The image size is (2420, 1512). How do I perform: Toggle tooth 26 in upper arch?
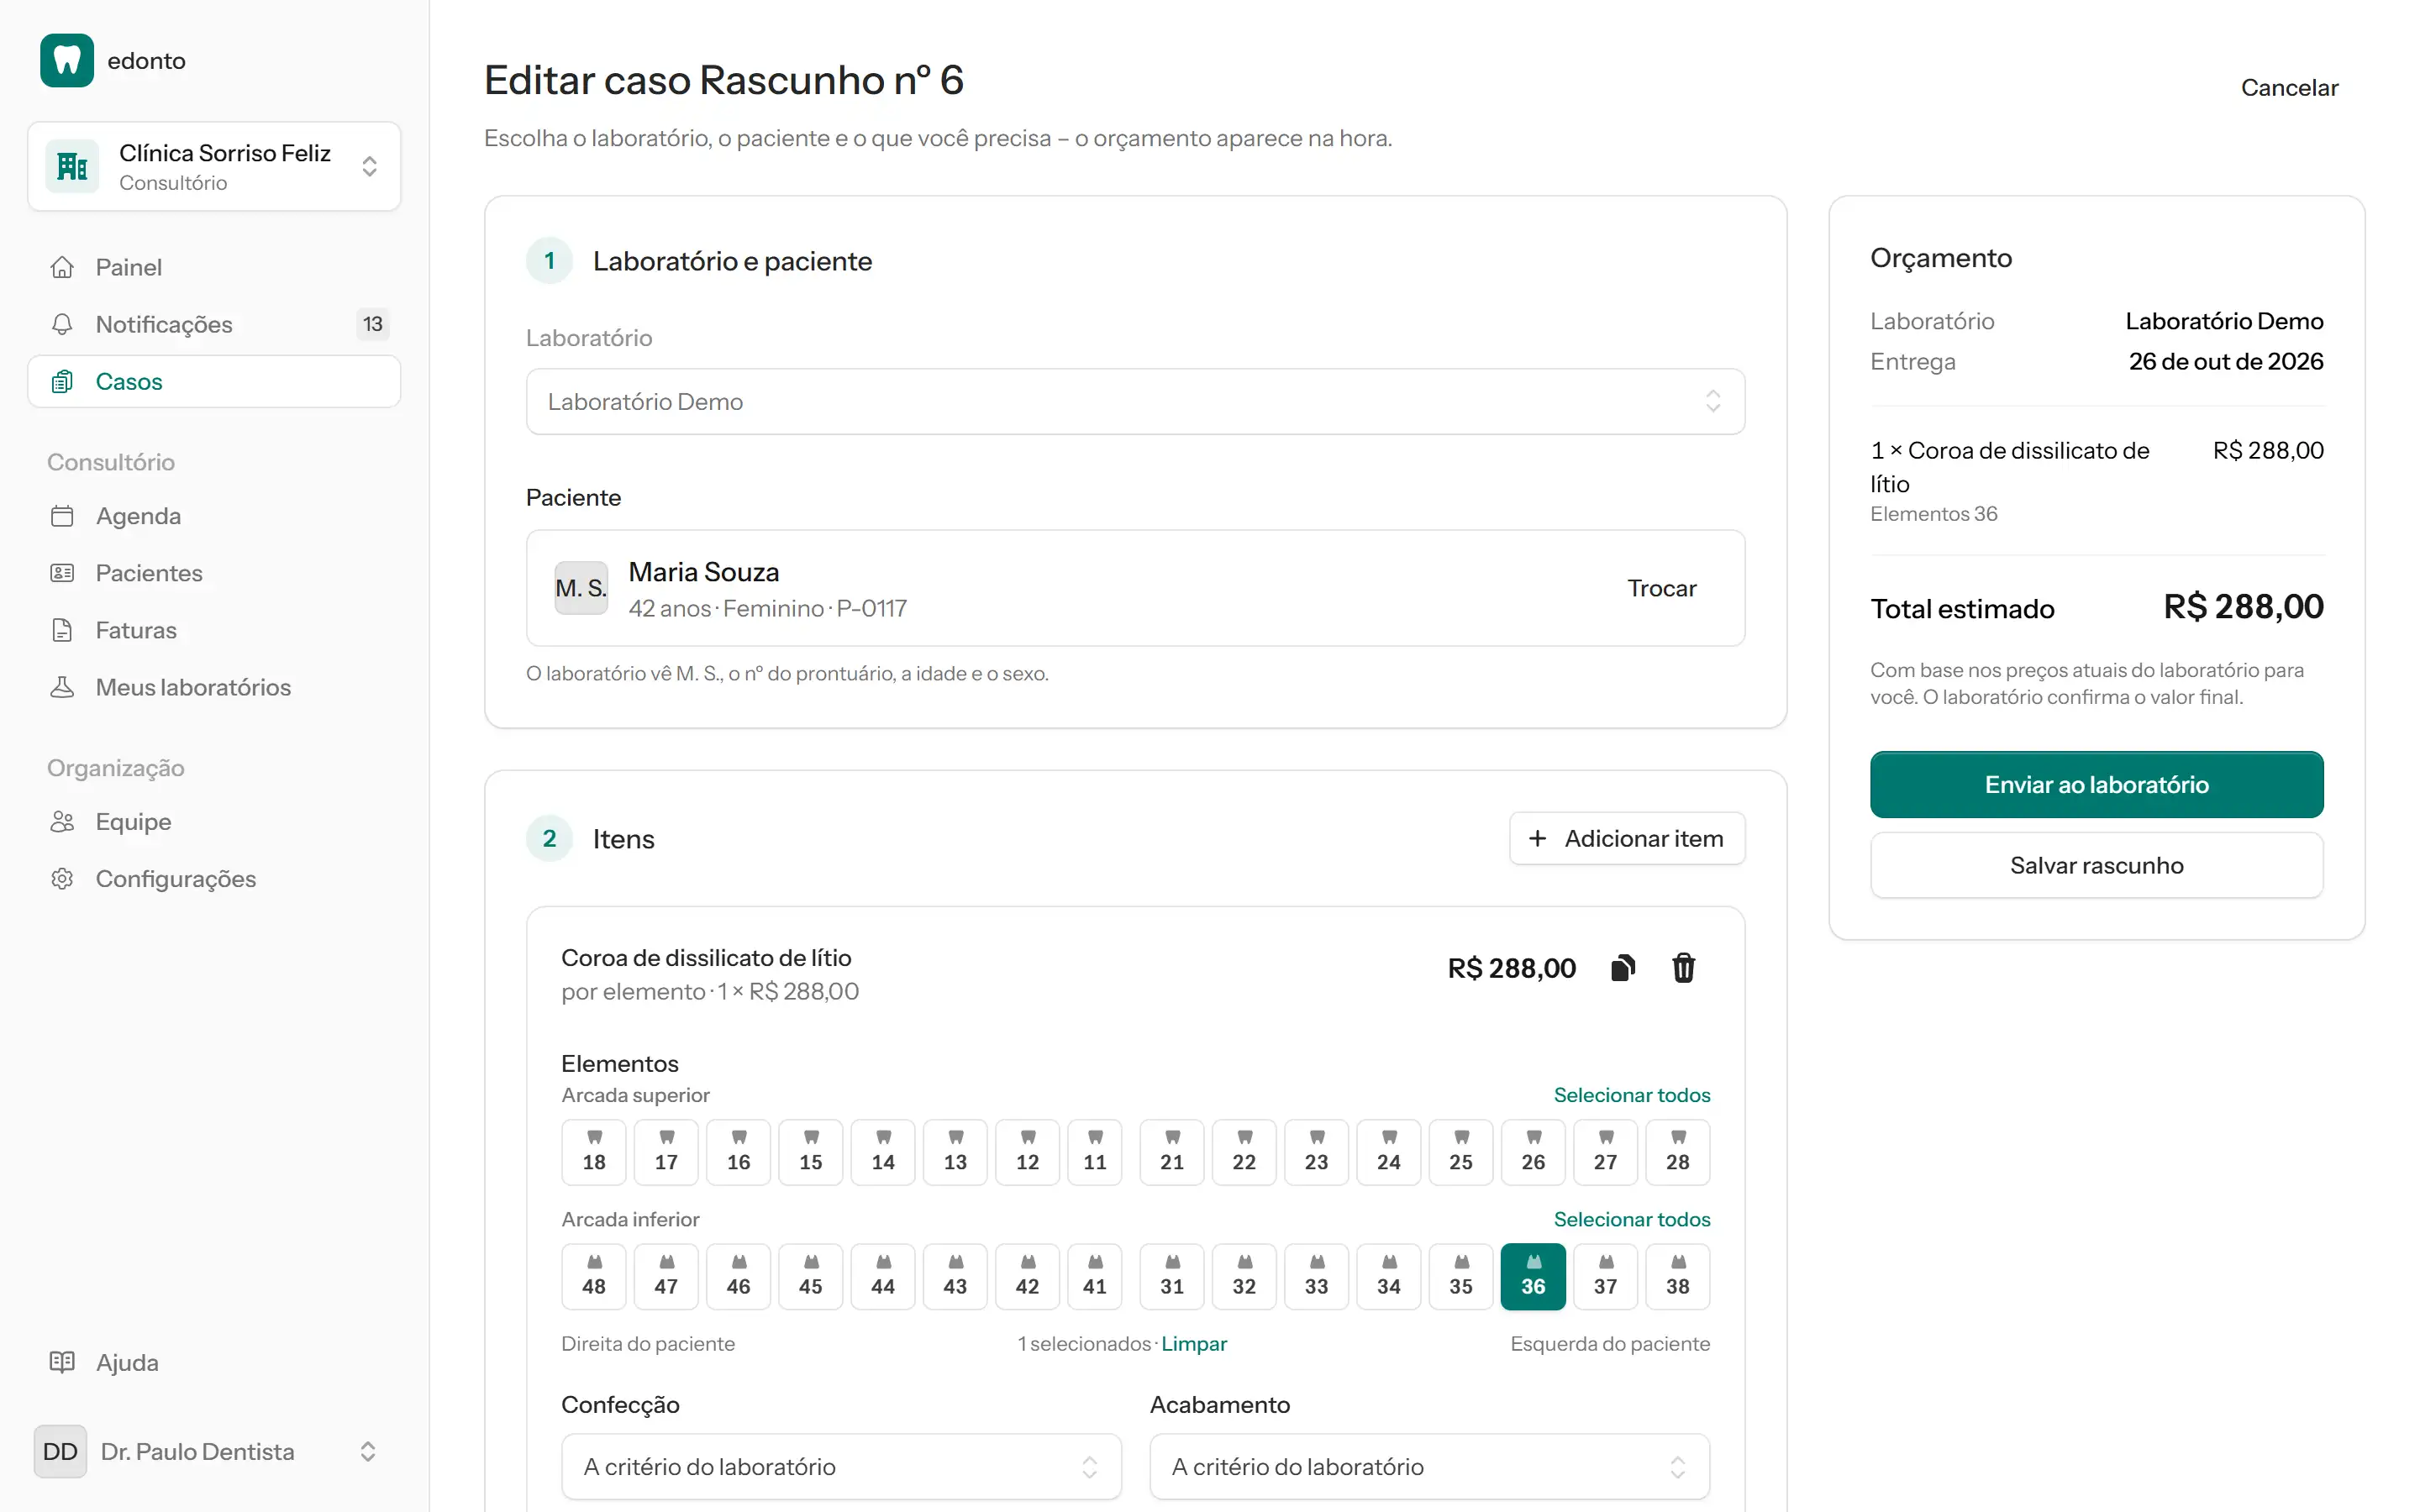[1533, 1152]
